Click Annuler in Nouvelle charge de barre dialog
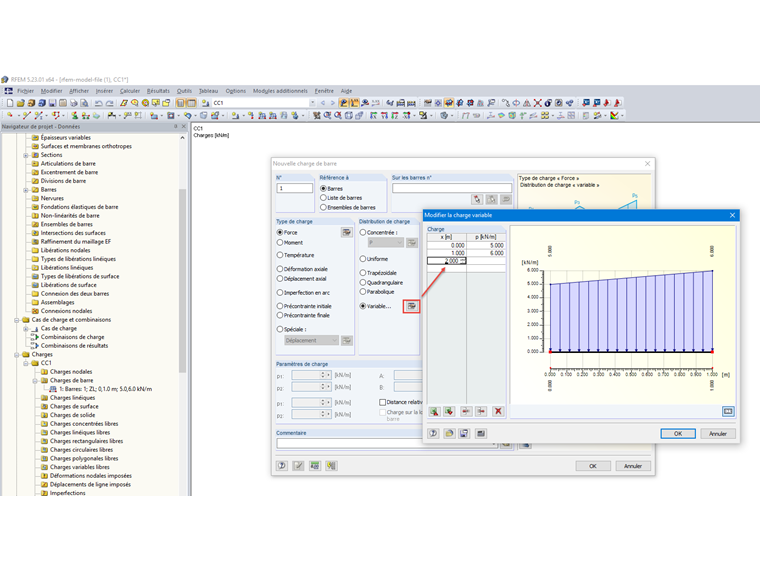 633,466
